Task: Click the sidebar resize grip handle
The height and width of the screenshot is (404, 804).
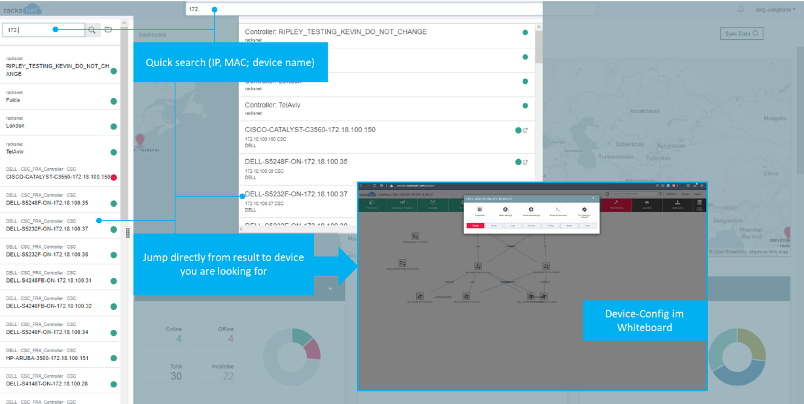Action: click(x=128, y=233)
